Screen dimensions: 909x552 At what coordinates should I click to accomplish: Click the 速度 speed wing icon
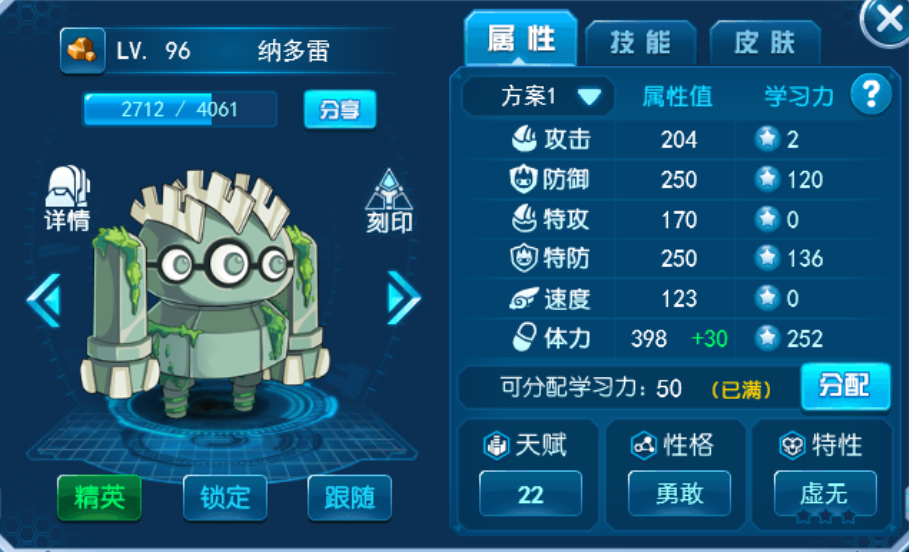click(524, 299)
